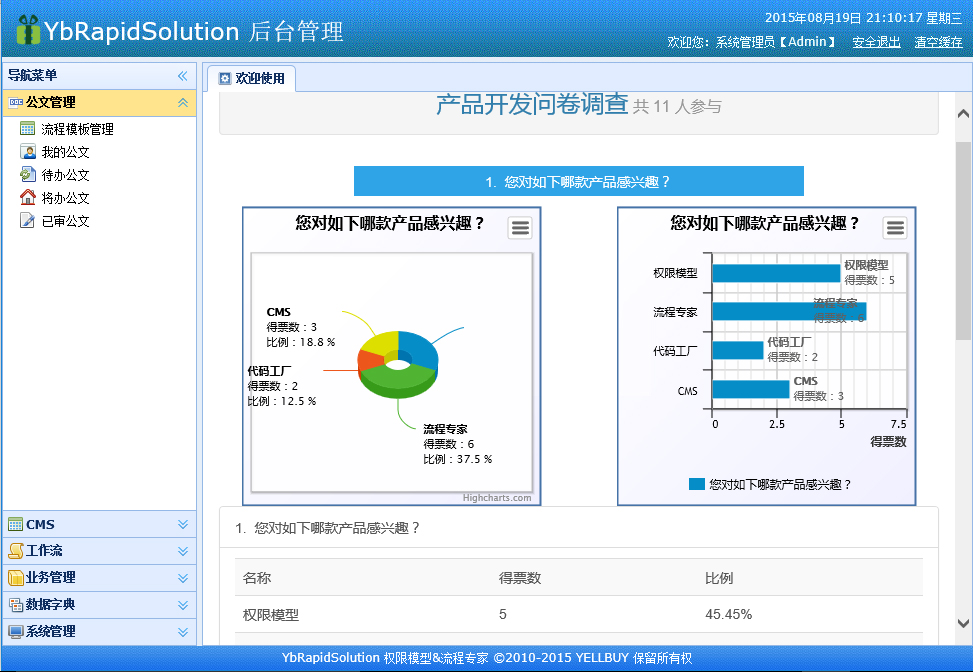Click the 流程模板管理 table icon

pyautogui.click(x=27, y=128)
